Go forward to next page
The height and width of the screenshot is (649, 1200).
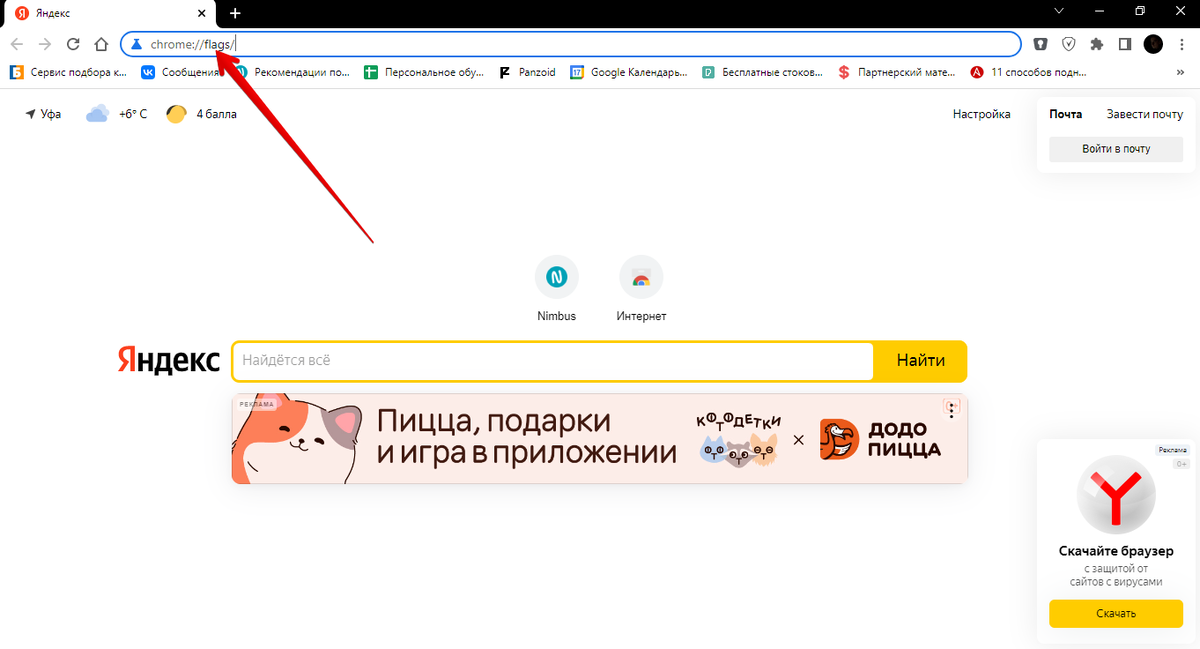coord(44,44)
